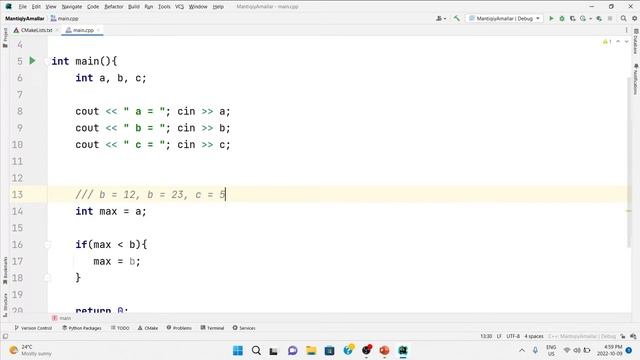Open the Notifications panel on right sidebar
This screenshot has width=640, height=360.
coord(635,79)
